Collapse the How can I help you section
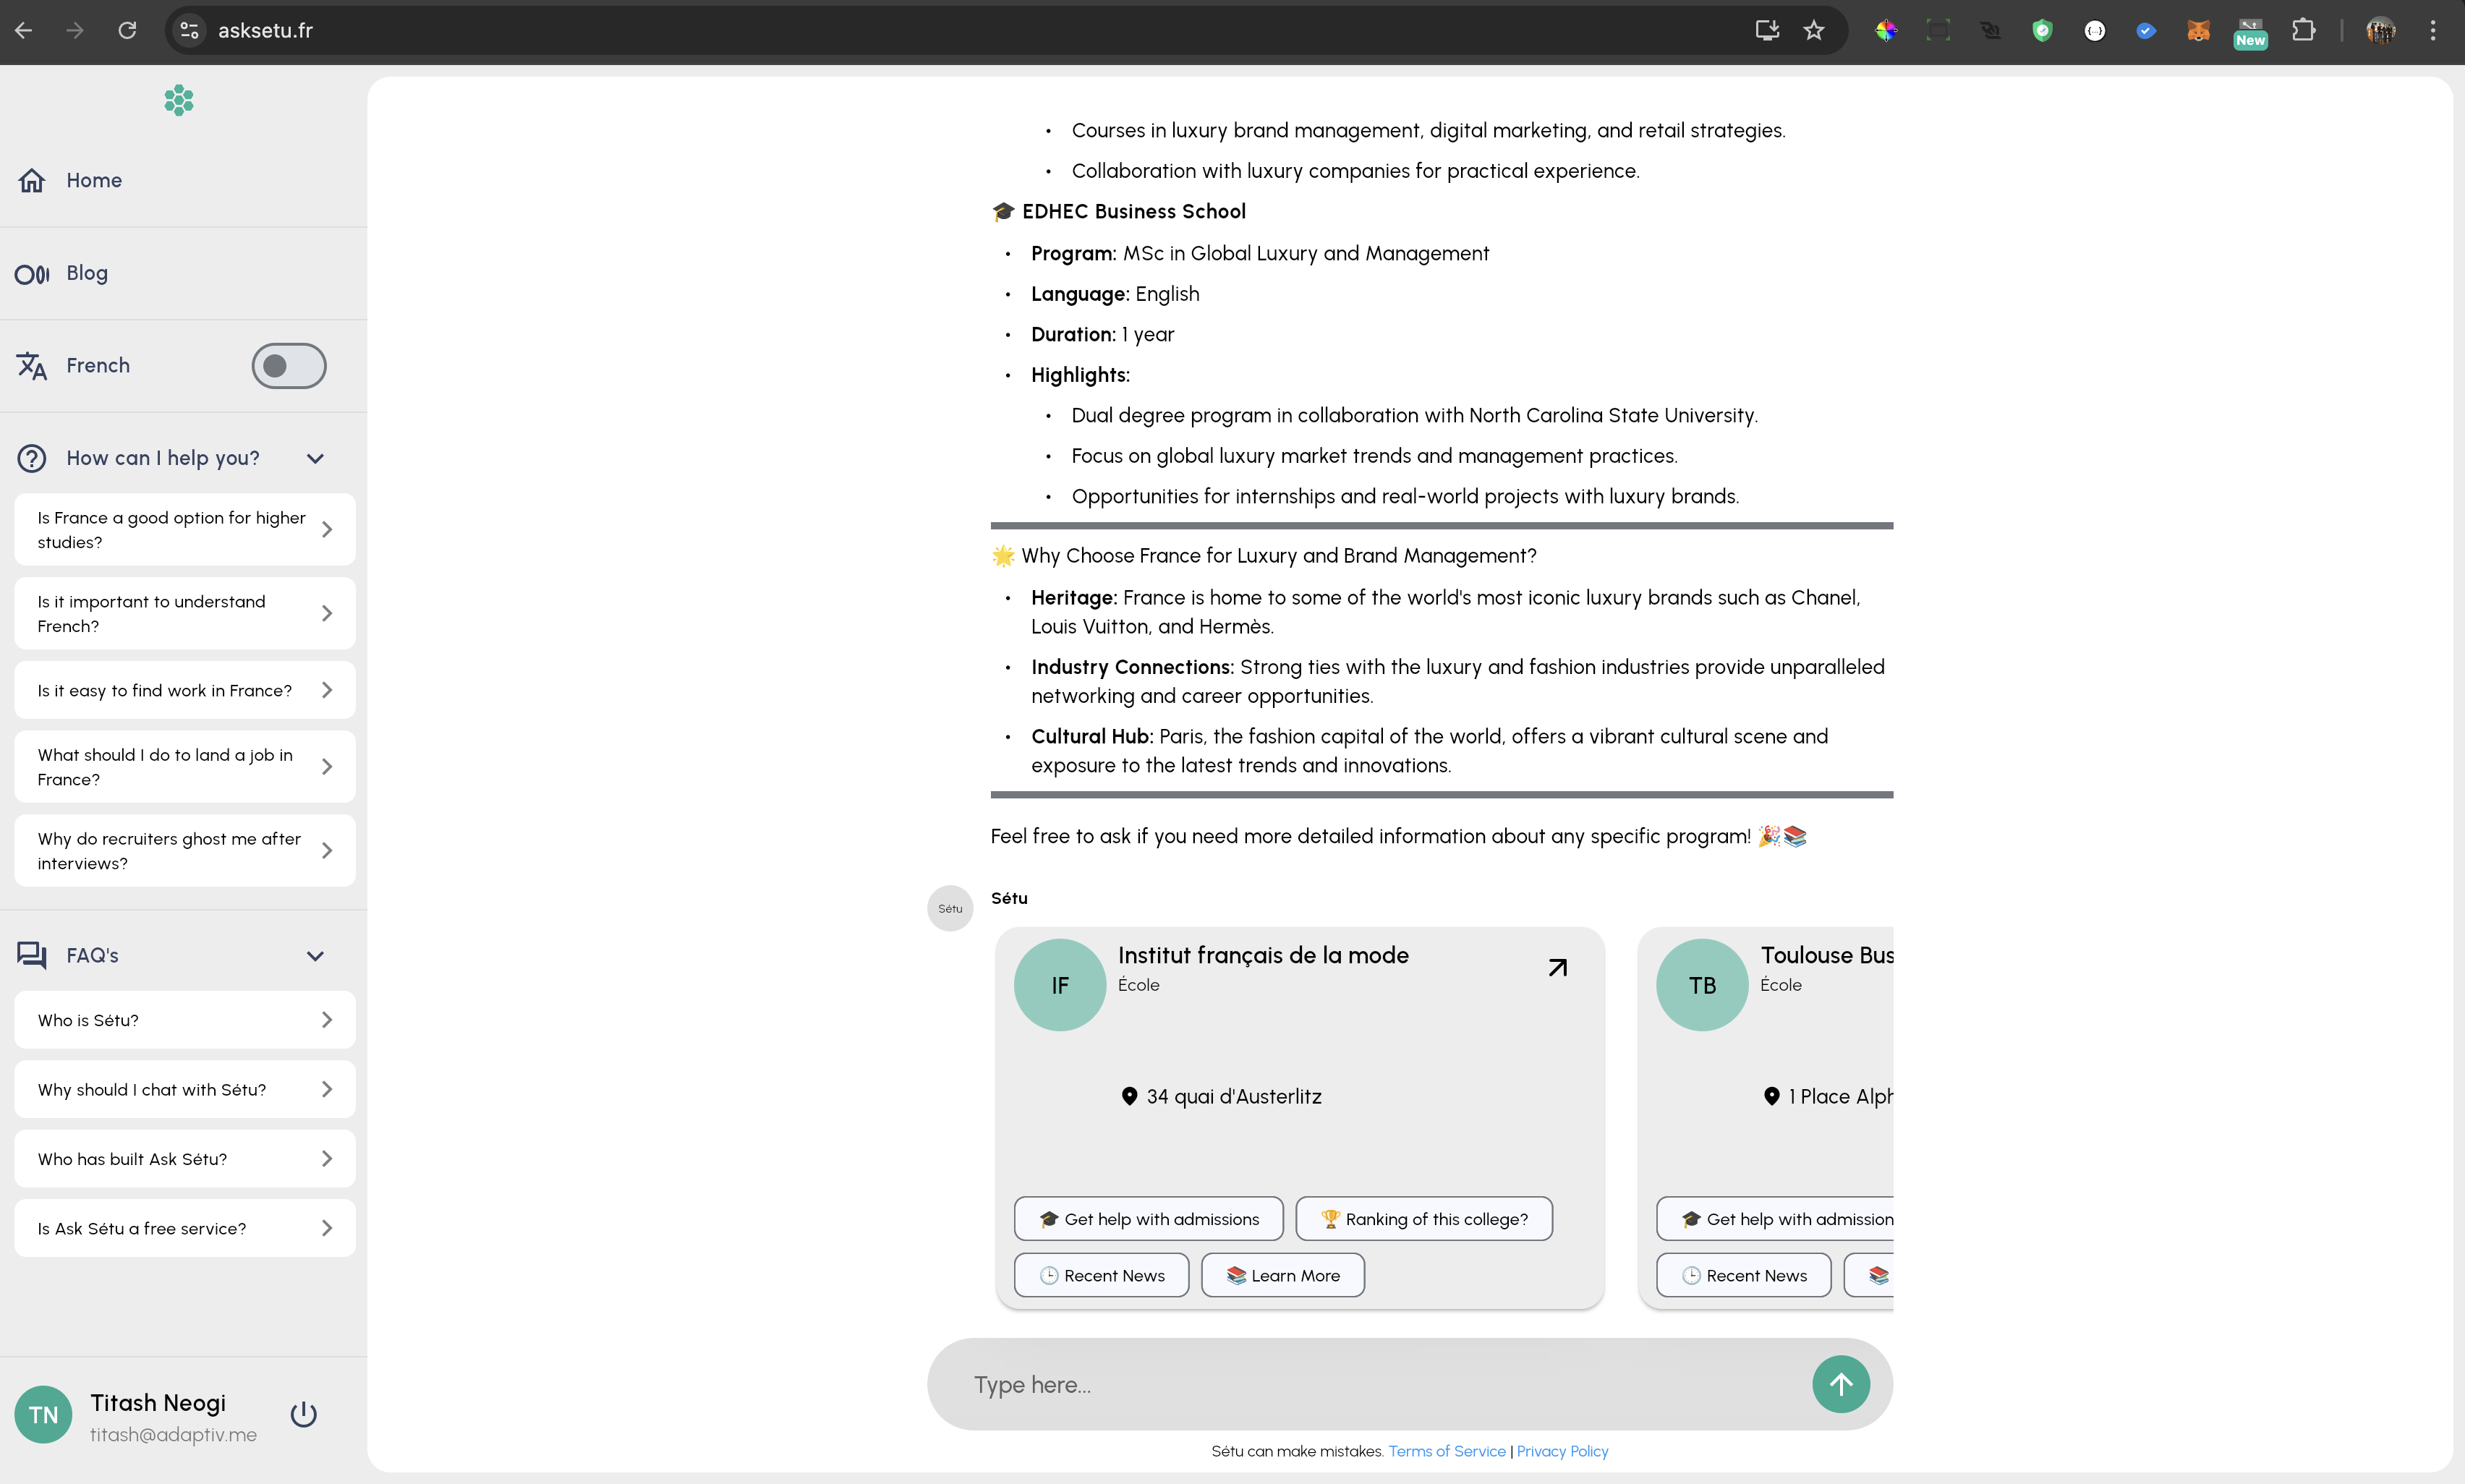 tap(315, 458)
